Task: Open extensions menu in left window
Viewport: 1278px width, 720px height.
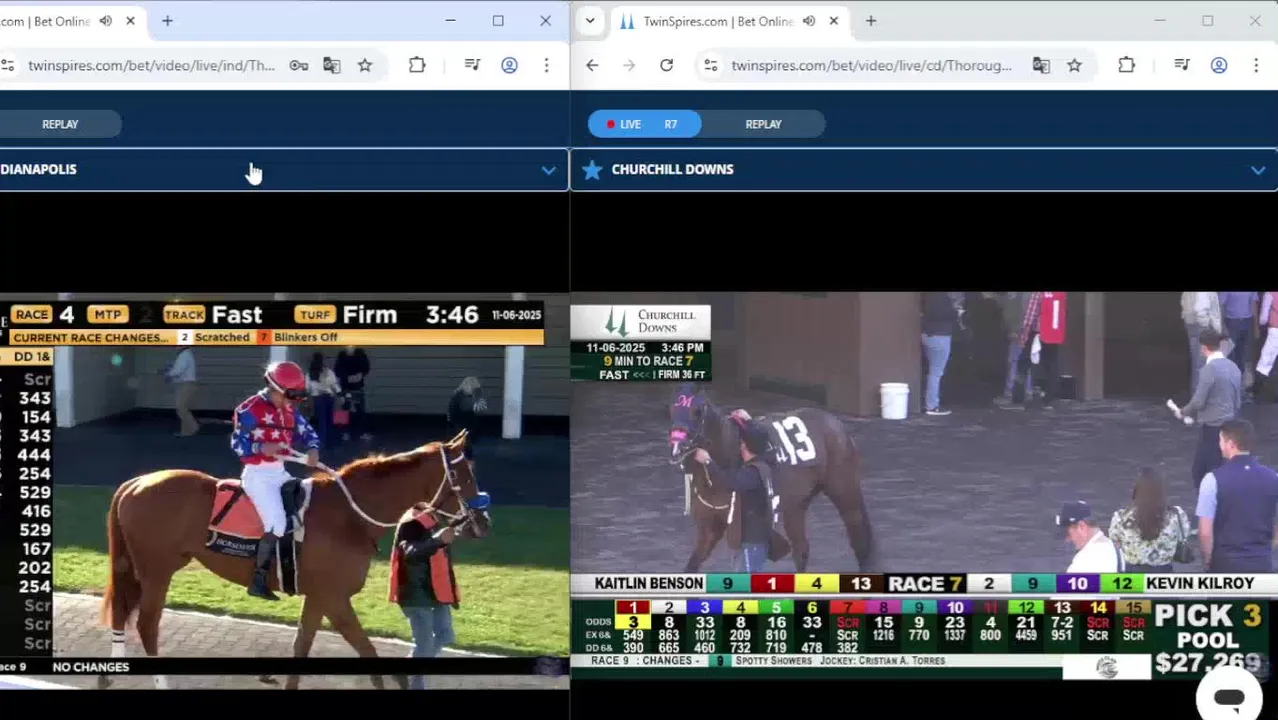Action: [x=417, y=65]
